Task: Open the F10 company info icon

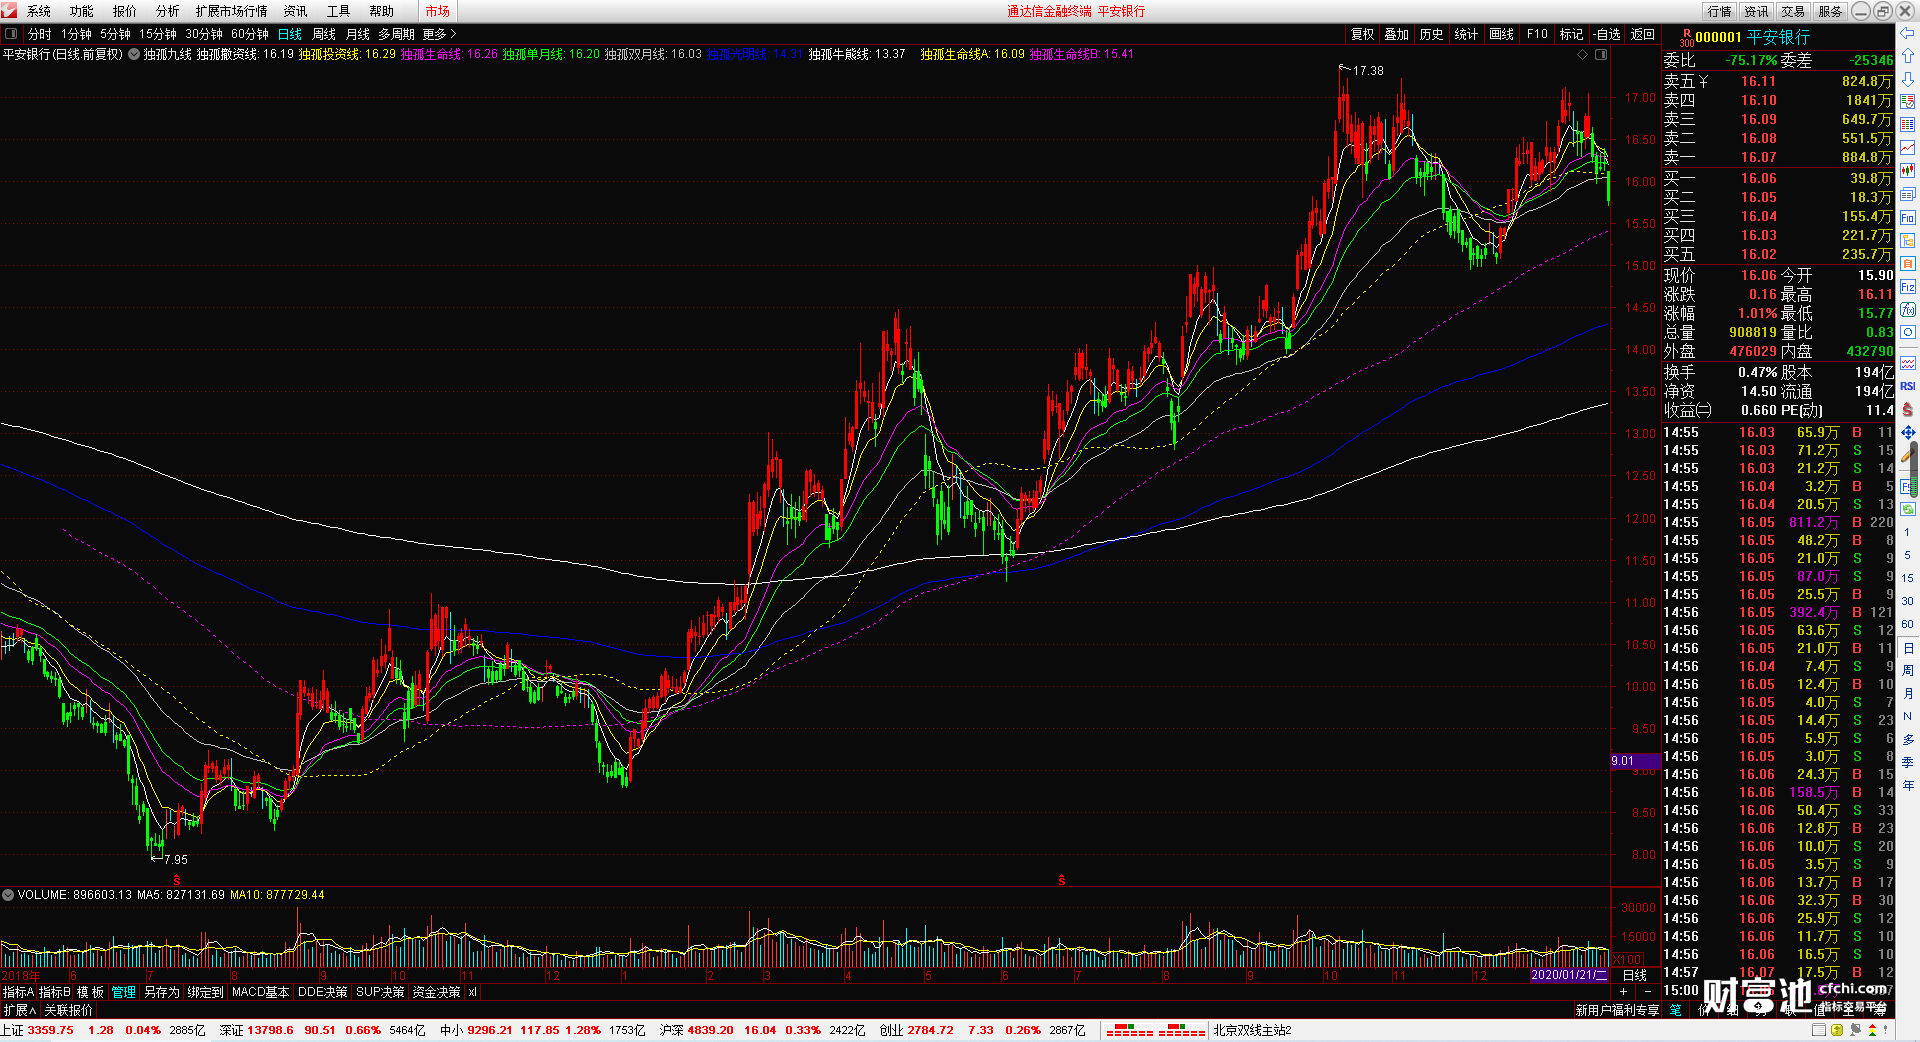Action: point(1908,218)
